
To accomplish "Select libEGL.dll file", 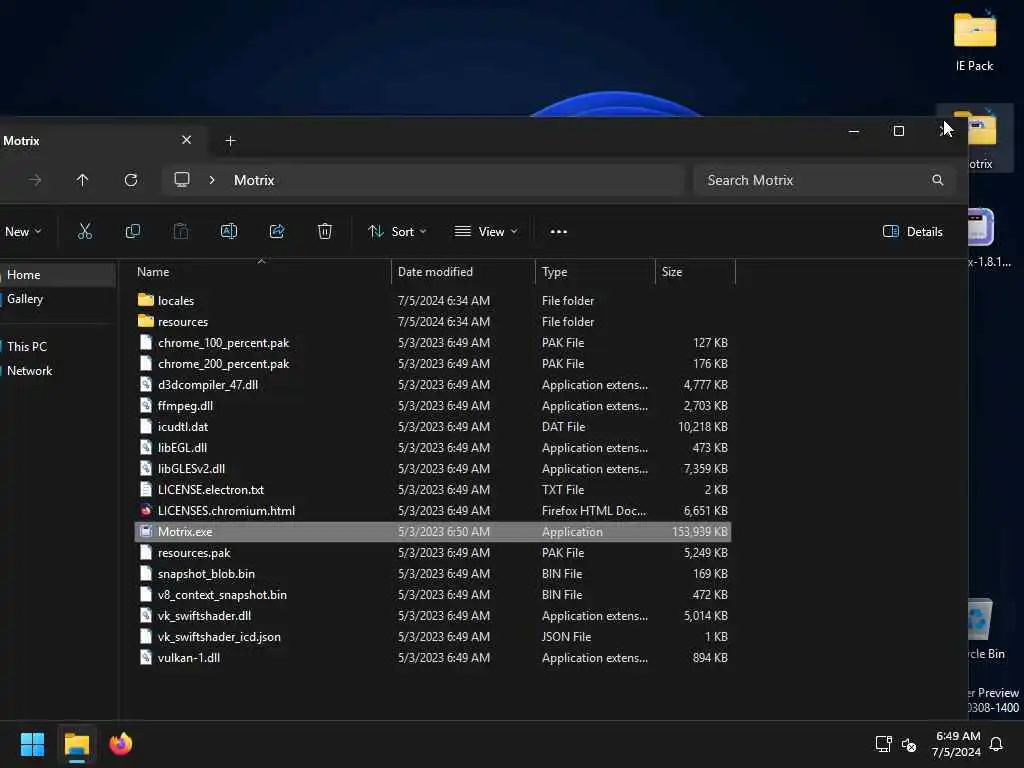I will pos(432,447).
